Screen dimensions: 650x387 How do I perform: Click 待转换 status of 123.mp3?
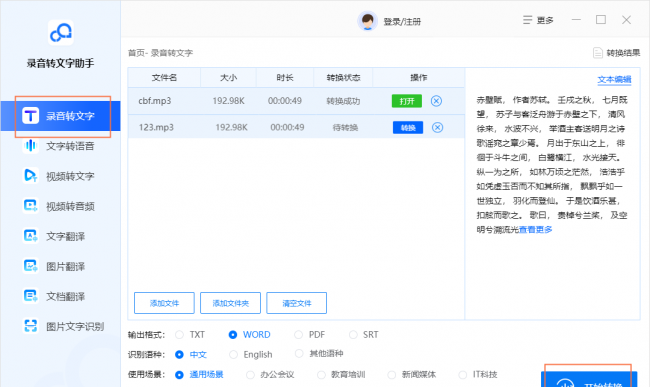345,127
